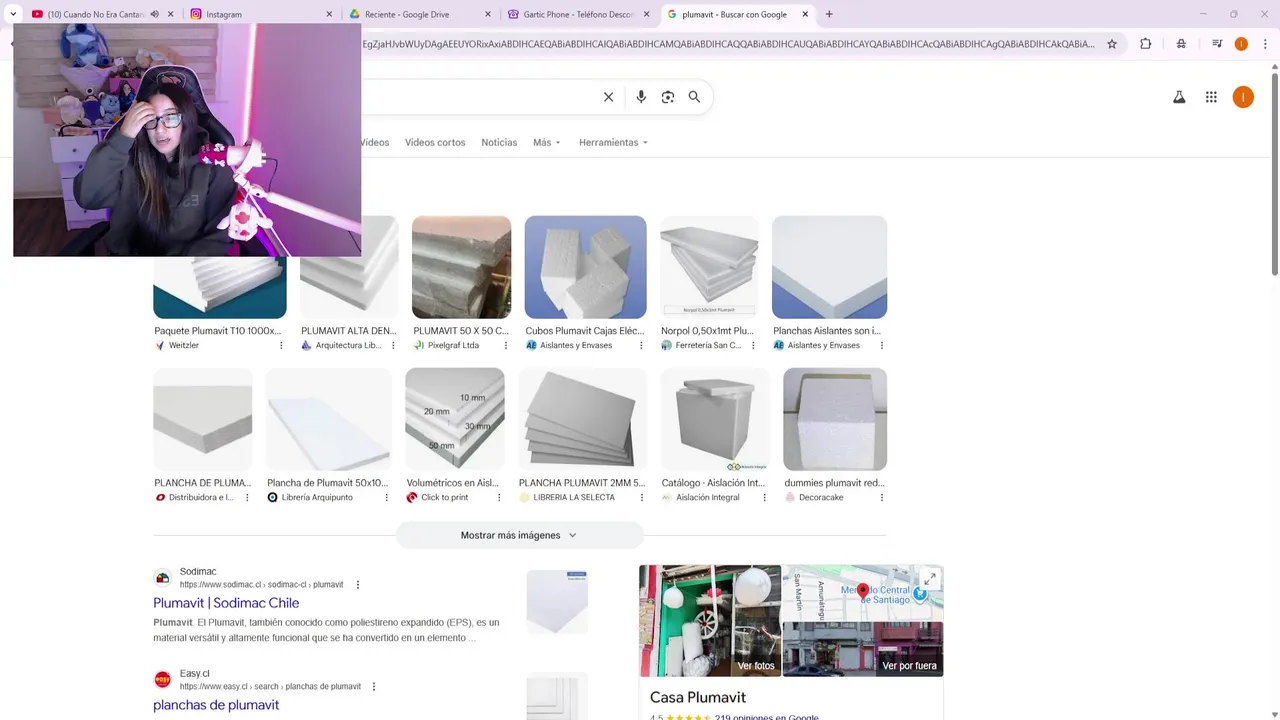This screenshot has height=720, width=1280.
Task: Open the tab search chevron
Action: 13,14
